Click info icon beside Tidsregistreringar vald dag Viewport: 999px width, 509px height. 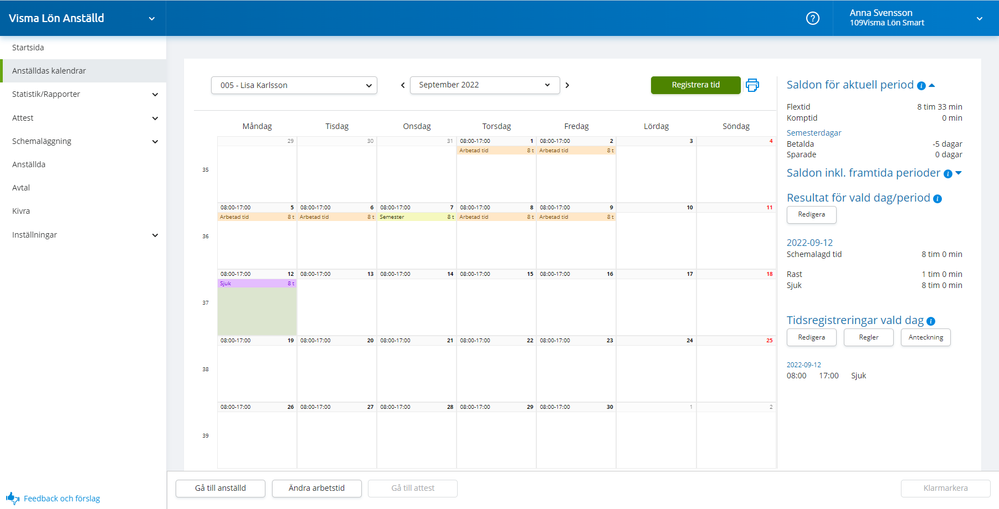[931, 321]
